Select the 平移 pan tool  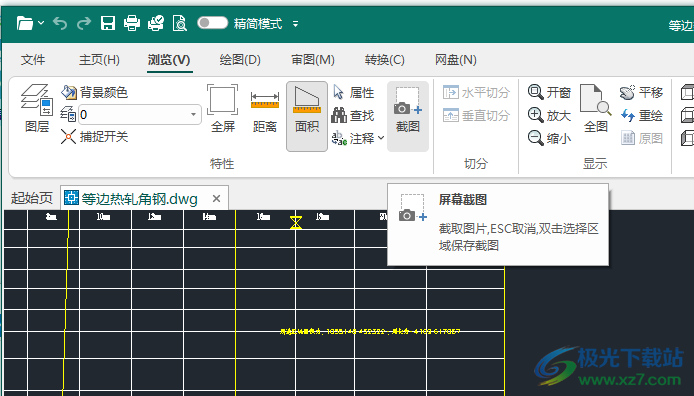(641, 92)
